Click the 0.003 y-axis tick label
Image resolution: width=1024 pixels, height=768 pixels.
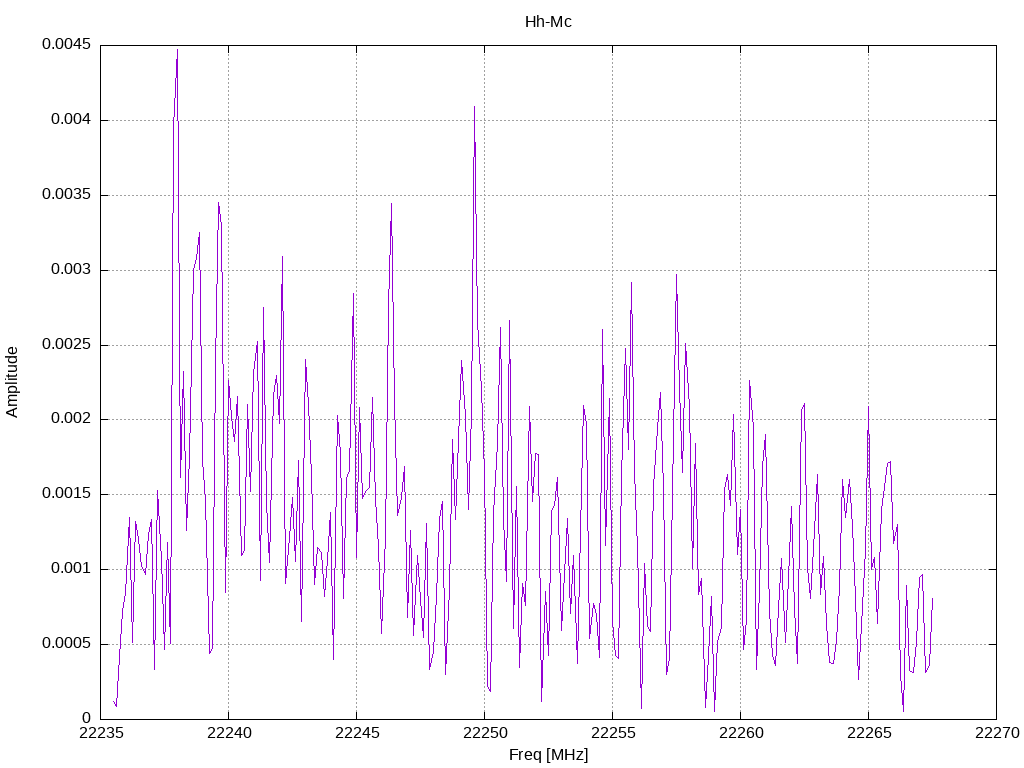tap(71, 270)
